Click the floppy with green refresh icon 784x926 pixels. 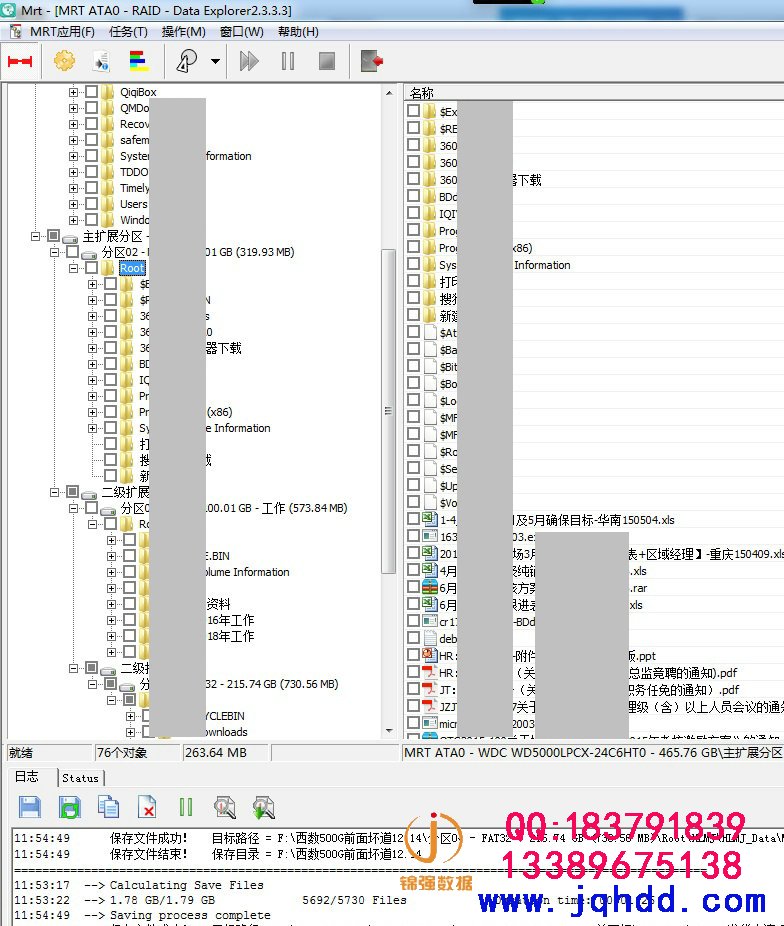(x=70, y=807)
